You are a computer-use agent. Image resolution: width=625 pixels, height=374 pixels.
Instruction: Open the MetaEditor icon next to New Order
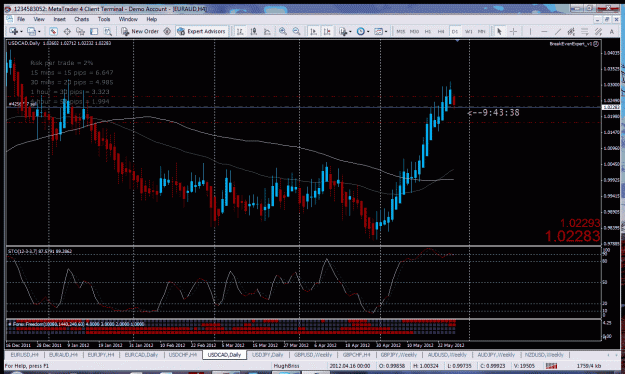pos(167,31)
